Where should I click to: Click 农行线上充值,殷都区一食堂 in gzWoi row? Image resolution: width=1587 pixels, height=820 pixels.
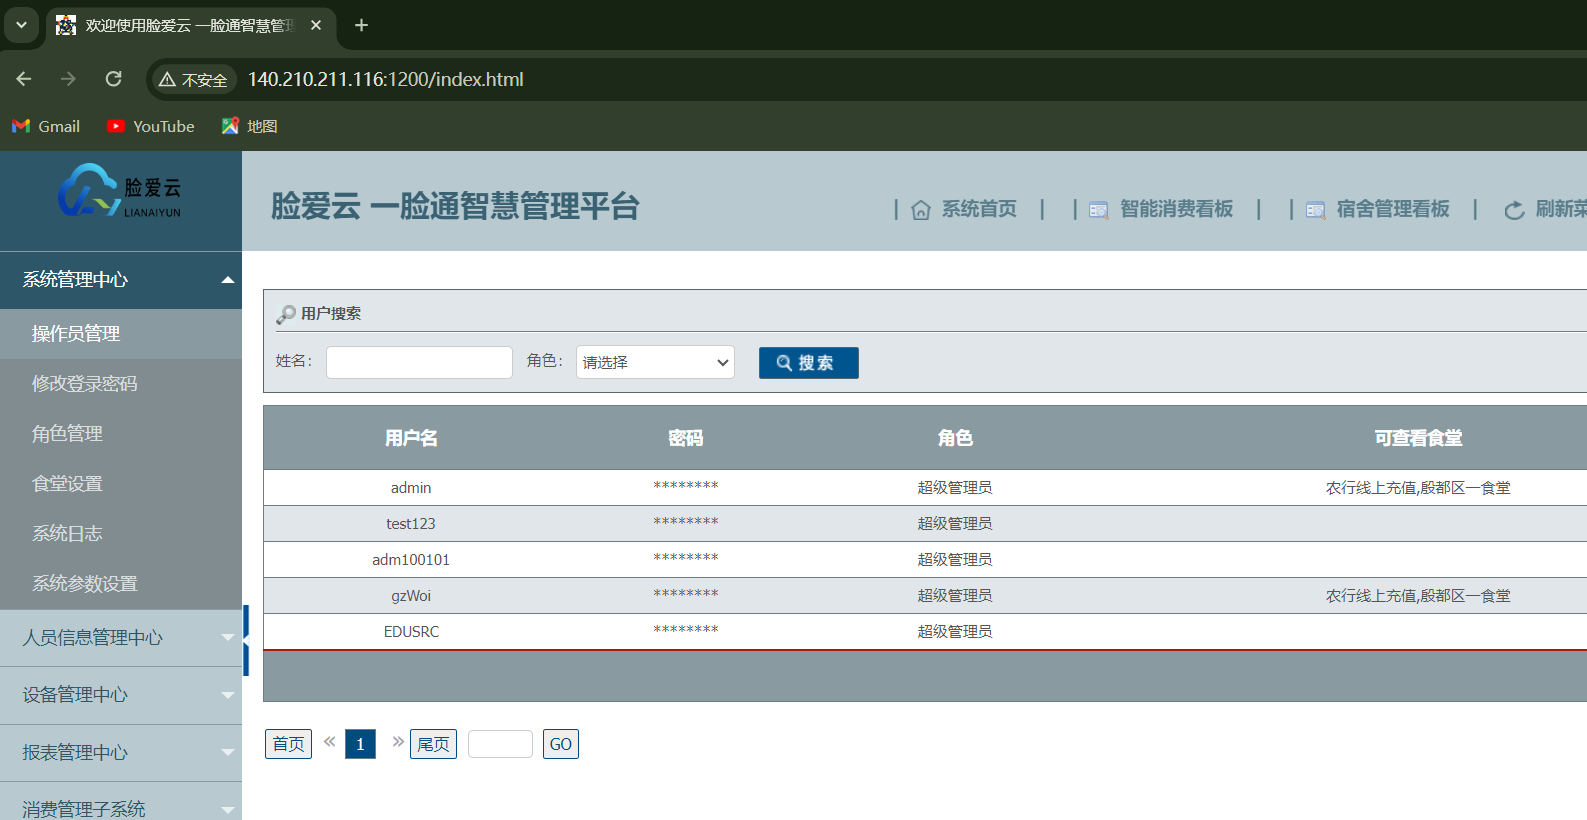click(1418, 596)
